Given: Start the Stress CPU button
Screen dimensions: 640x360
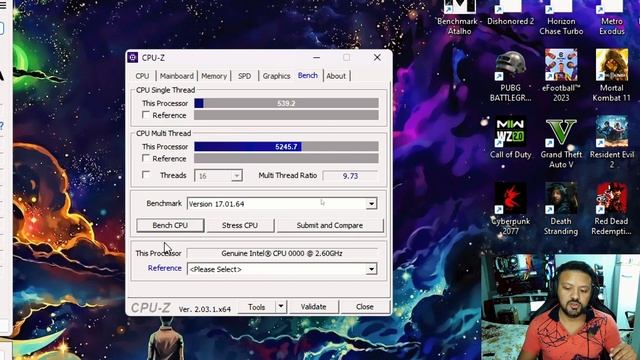Looking at the screenshot, I should point(240,225).
